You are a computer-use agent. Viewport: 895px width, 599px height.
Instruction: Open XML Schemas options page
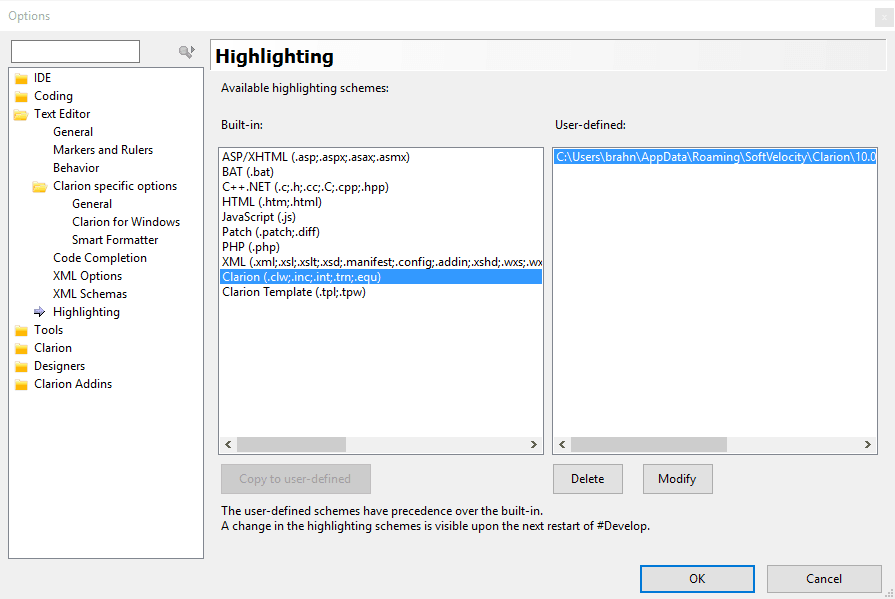[x=90, y=294]
